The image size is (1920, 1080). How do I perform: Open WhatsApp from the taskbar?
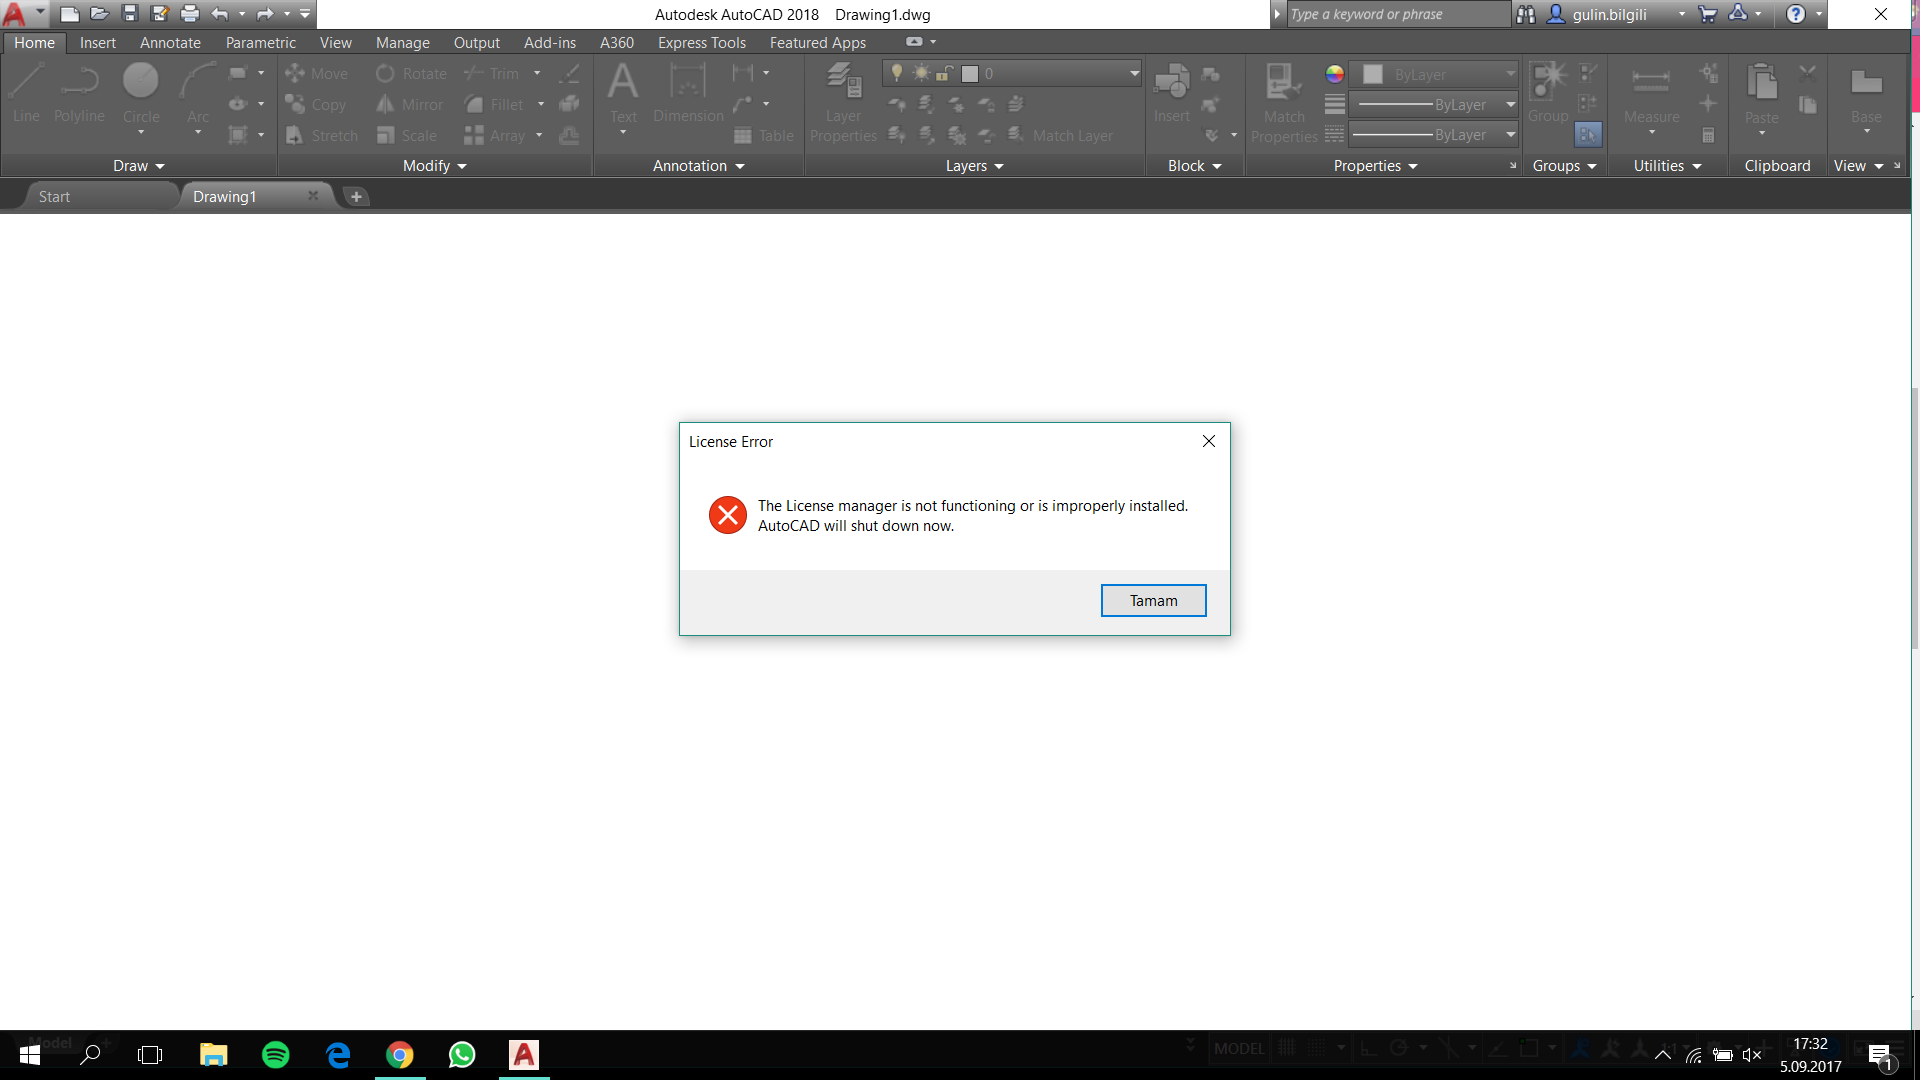click(x=462, y=1055)
